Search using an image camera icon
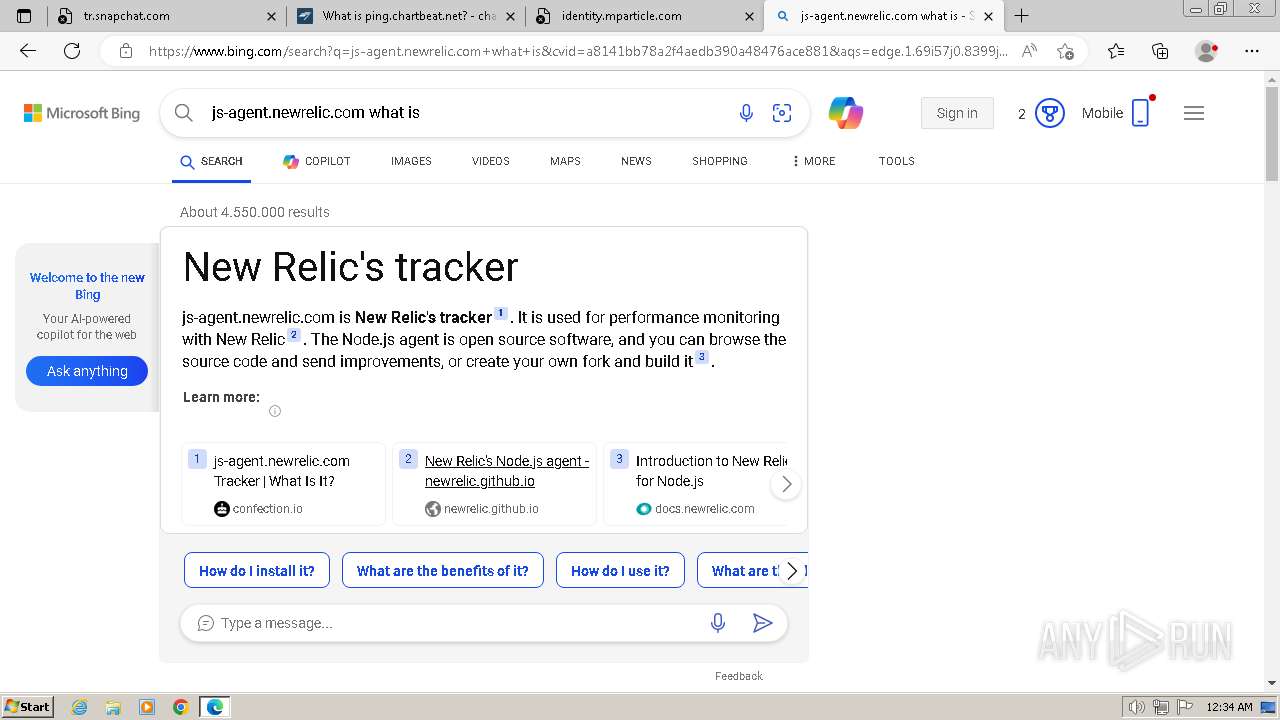The width and height of the screenshot is (1280, 720). click(782, 113)
